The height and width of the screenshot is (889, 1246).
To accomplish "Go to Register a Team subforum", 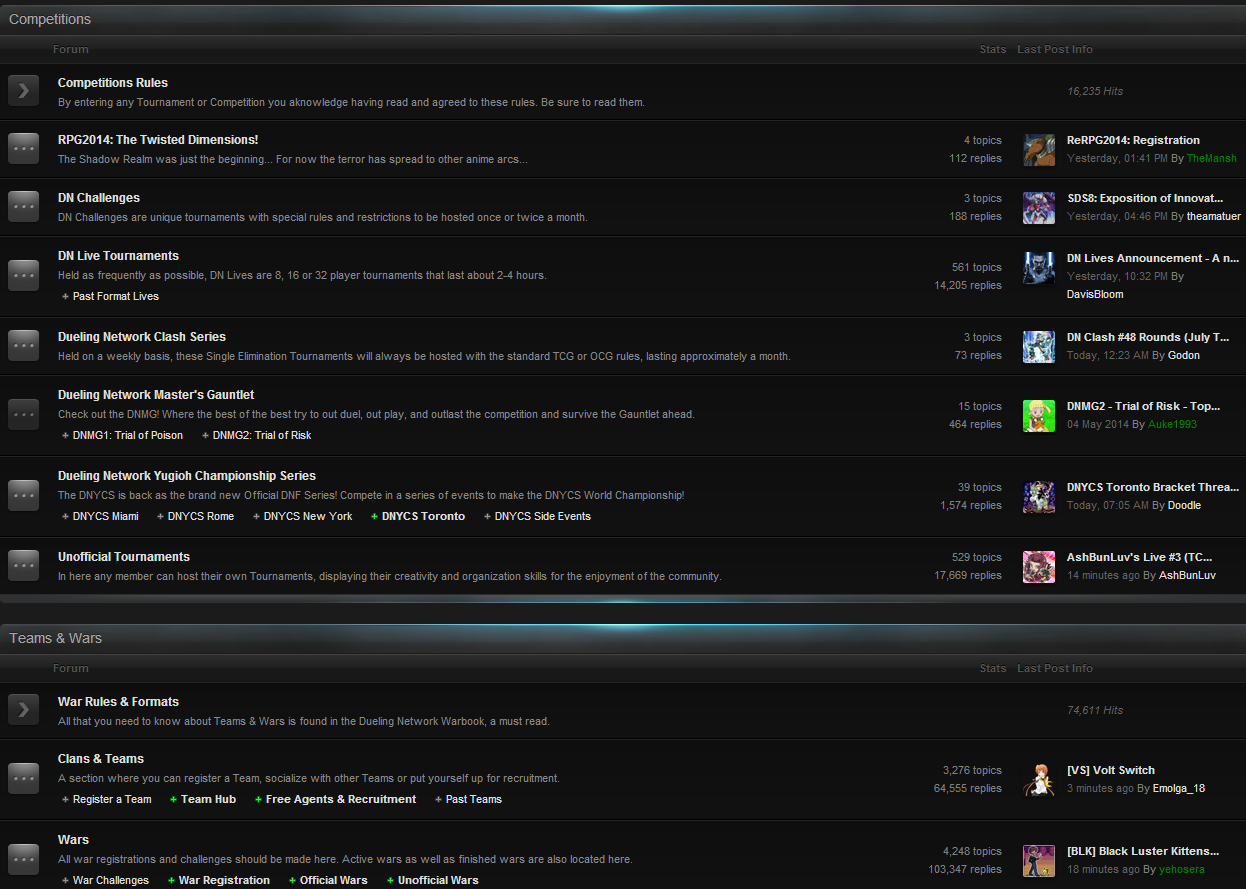I will tap(112, 799).
